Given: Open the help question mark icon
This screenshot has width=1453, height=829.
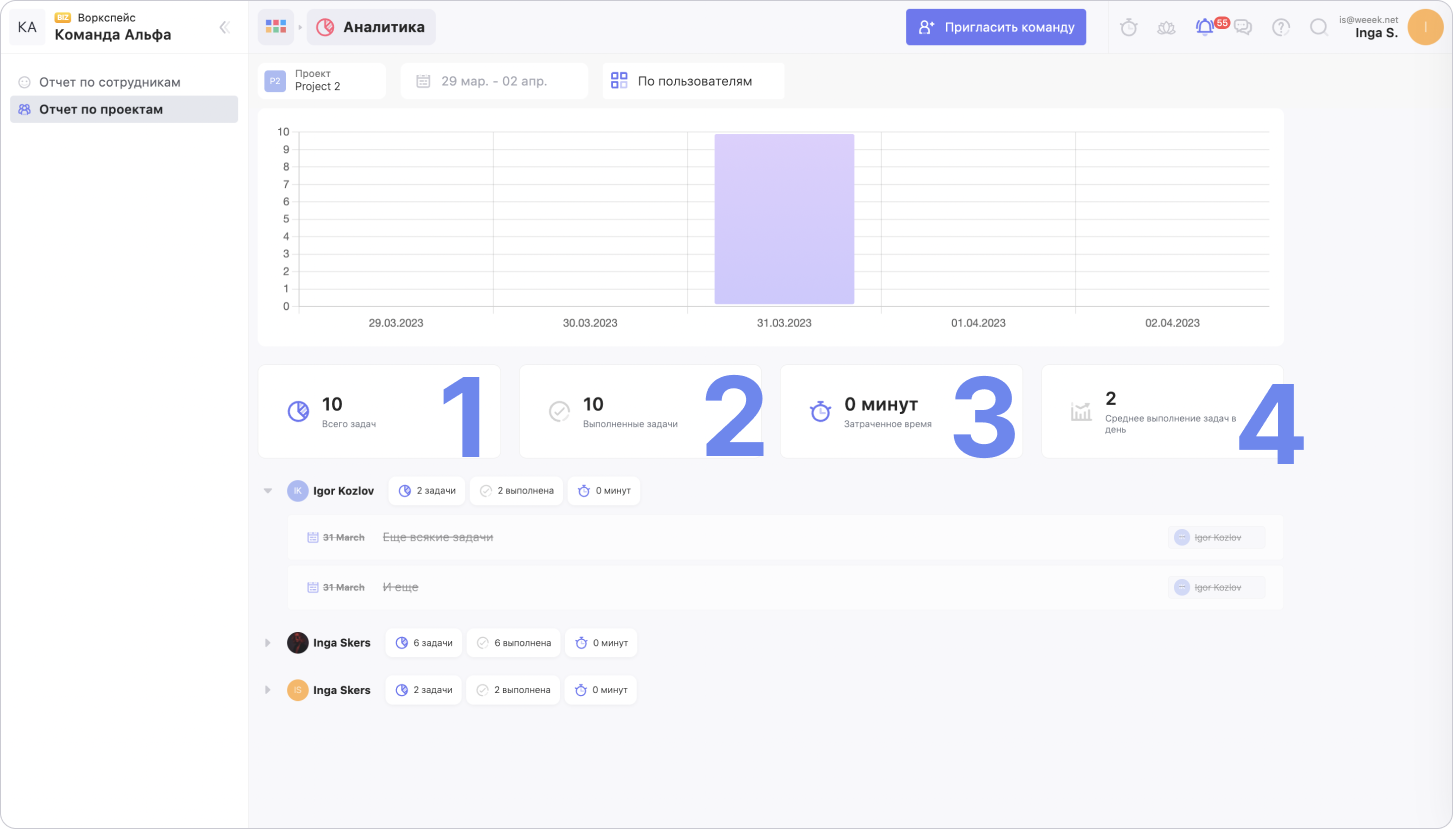Looking at the screenshot, I should 1281,28.
